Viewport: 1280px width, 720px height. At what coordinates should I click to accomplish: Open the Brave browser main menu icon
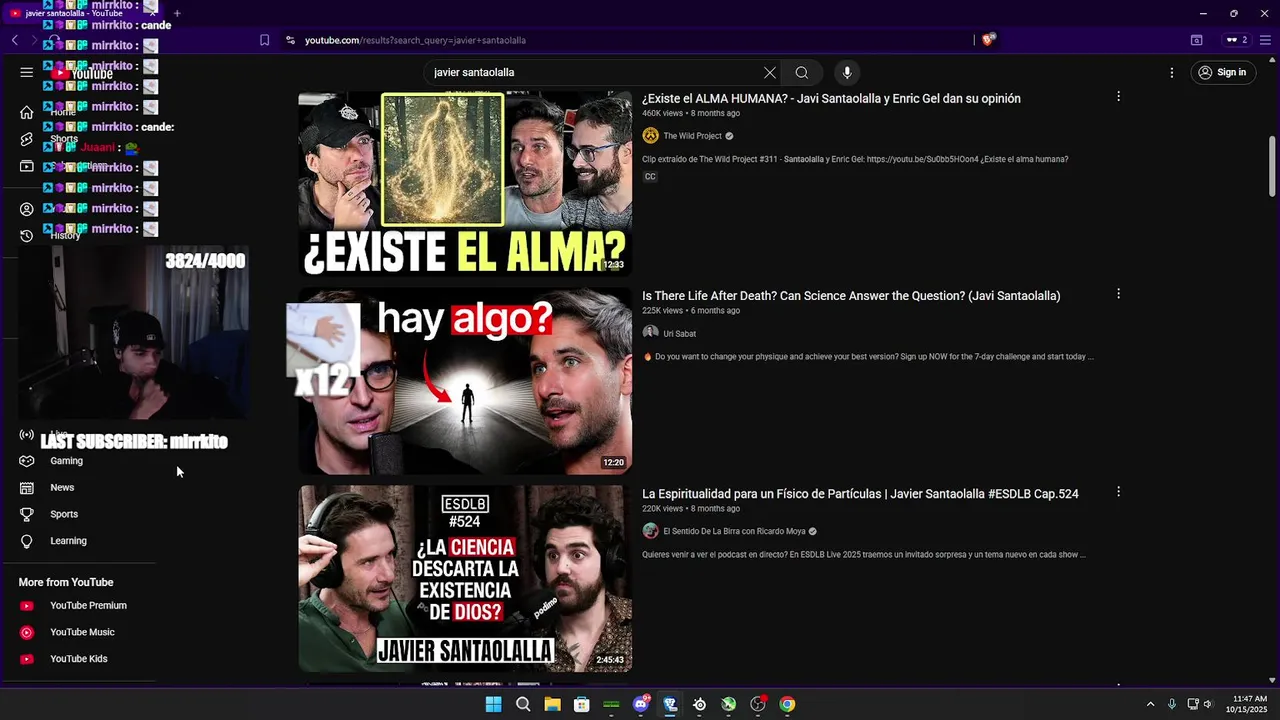coord(1265,40)
